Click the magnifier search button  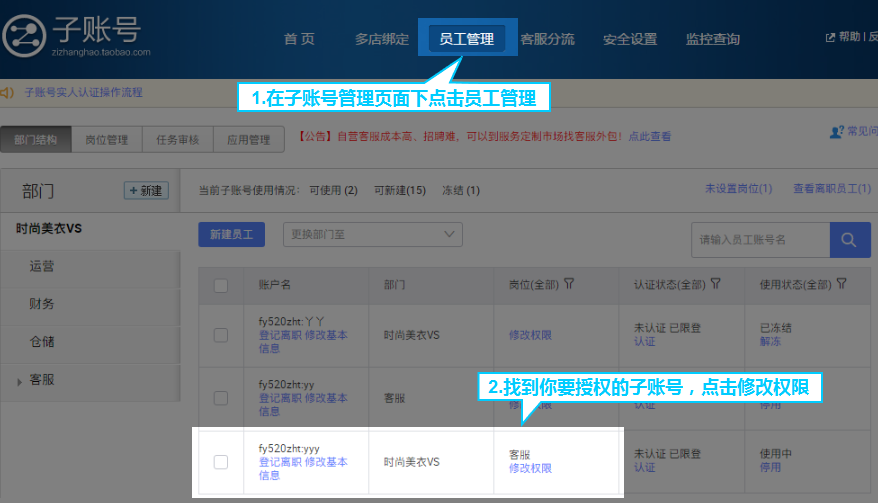click(849, 240)
